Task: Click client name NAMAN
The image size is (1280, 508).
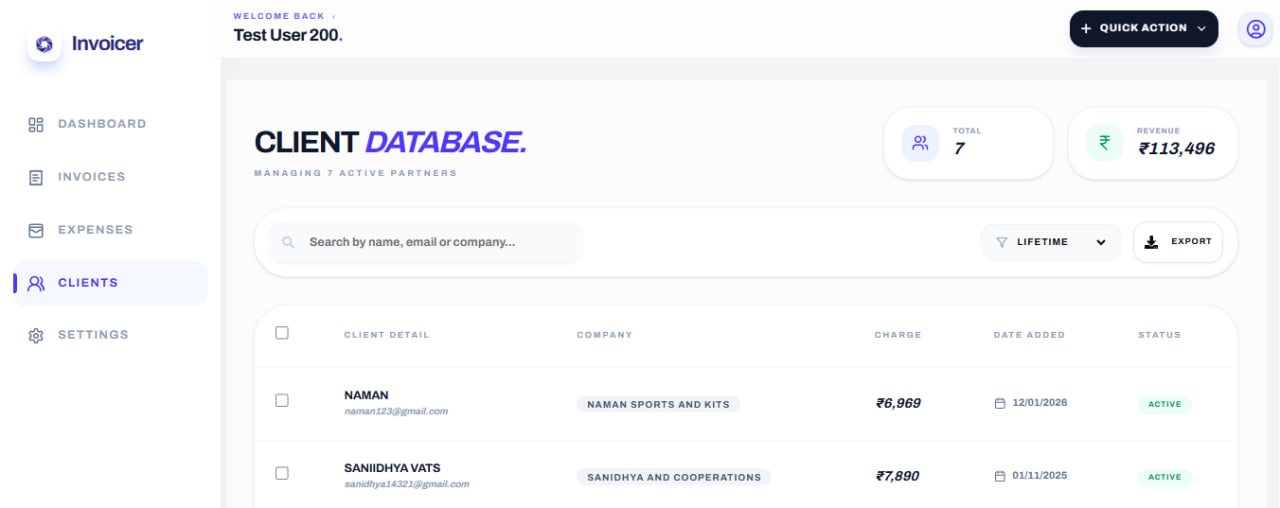Action: tap(366, 395)
